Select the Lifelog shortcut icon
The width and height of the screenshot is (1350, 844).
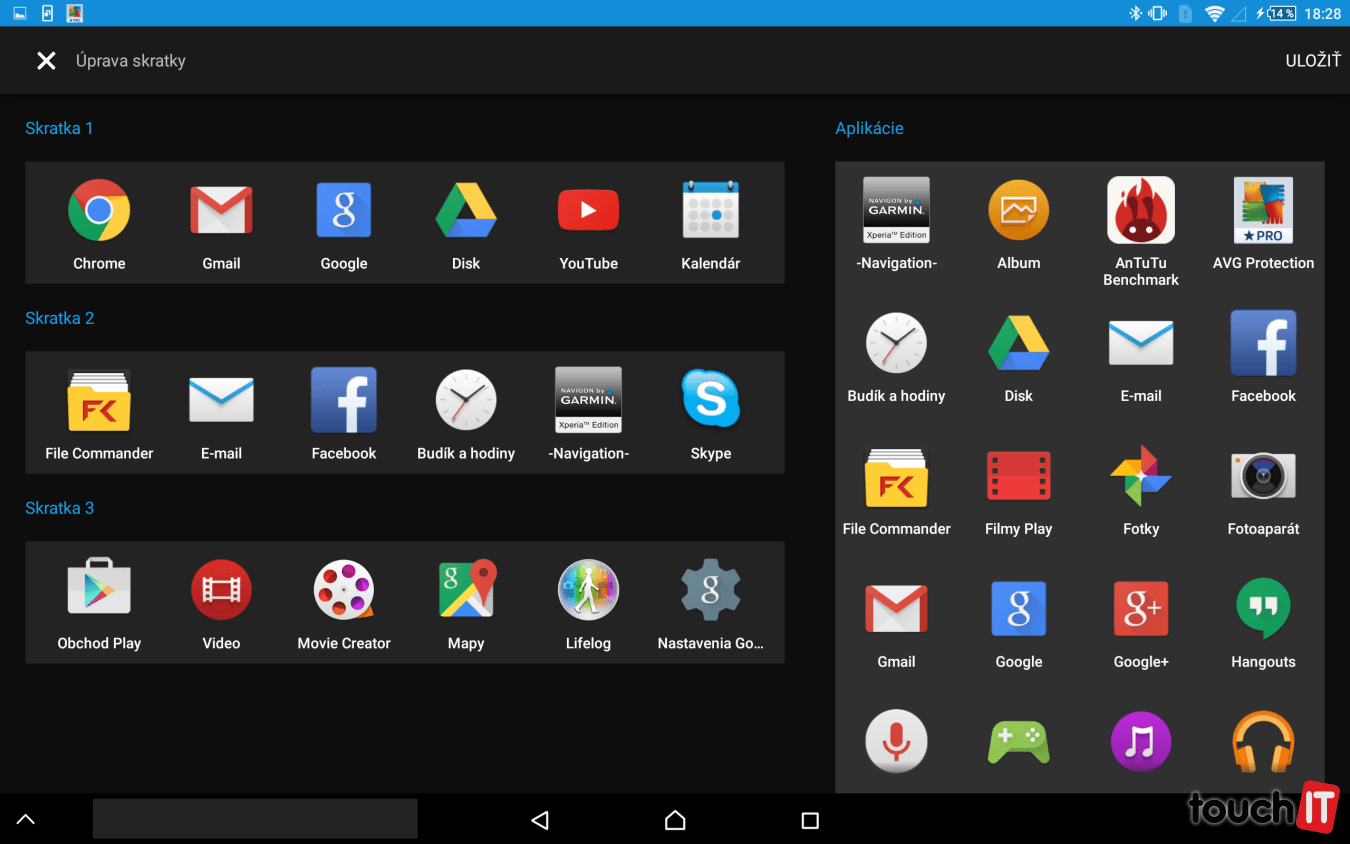(588, 590)
